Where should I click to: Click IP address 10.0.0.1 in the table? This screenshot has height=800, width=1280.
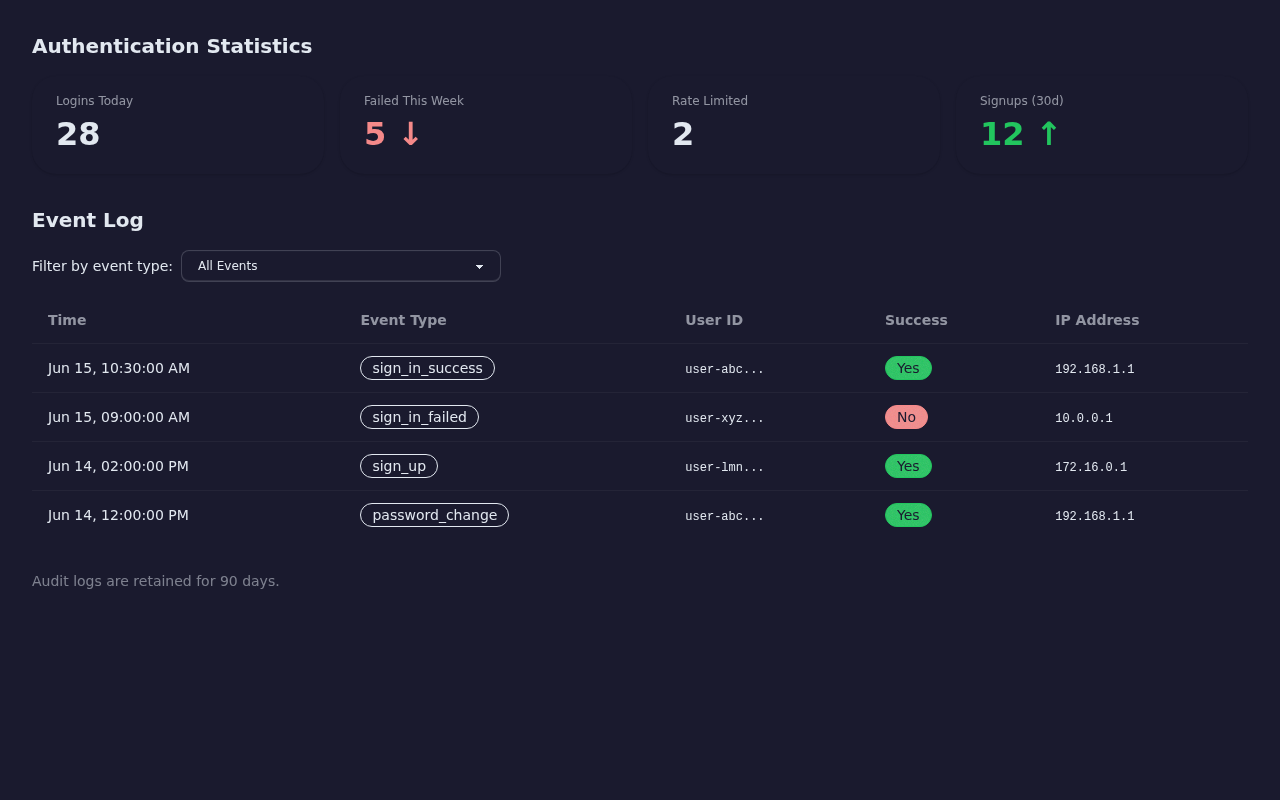(1083, 418)
